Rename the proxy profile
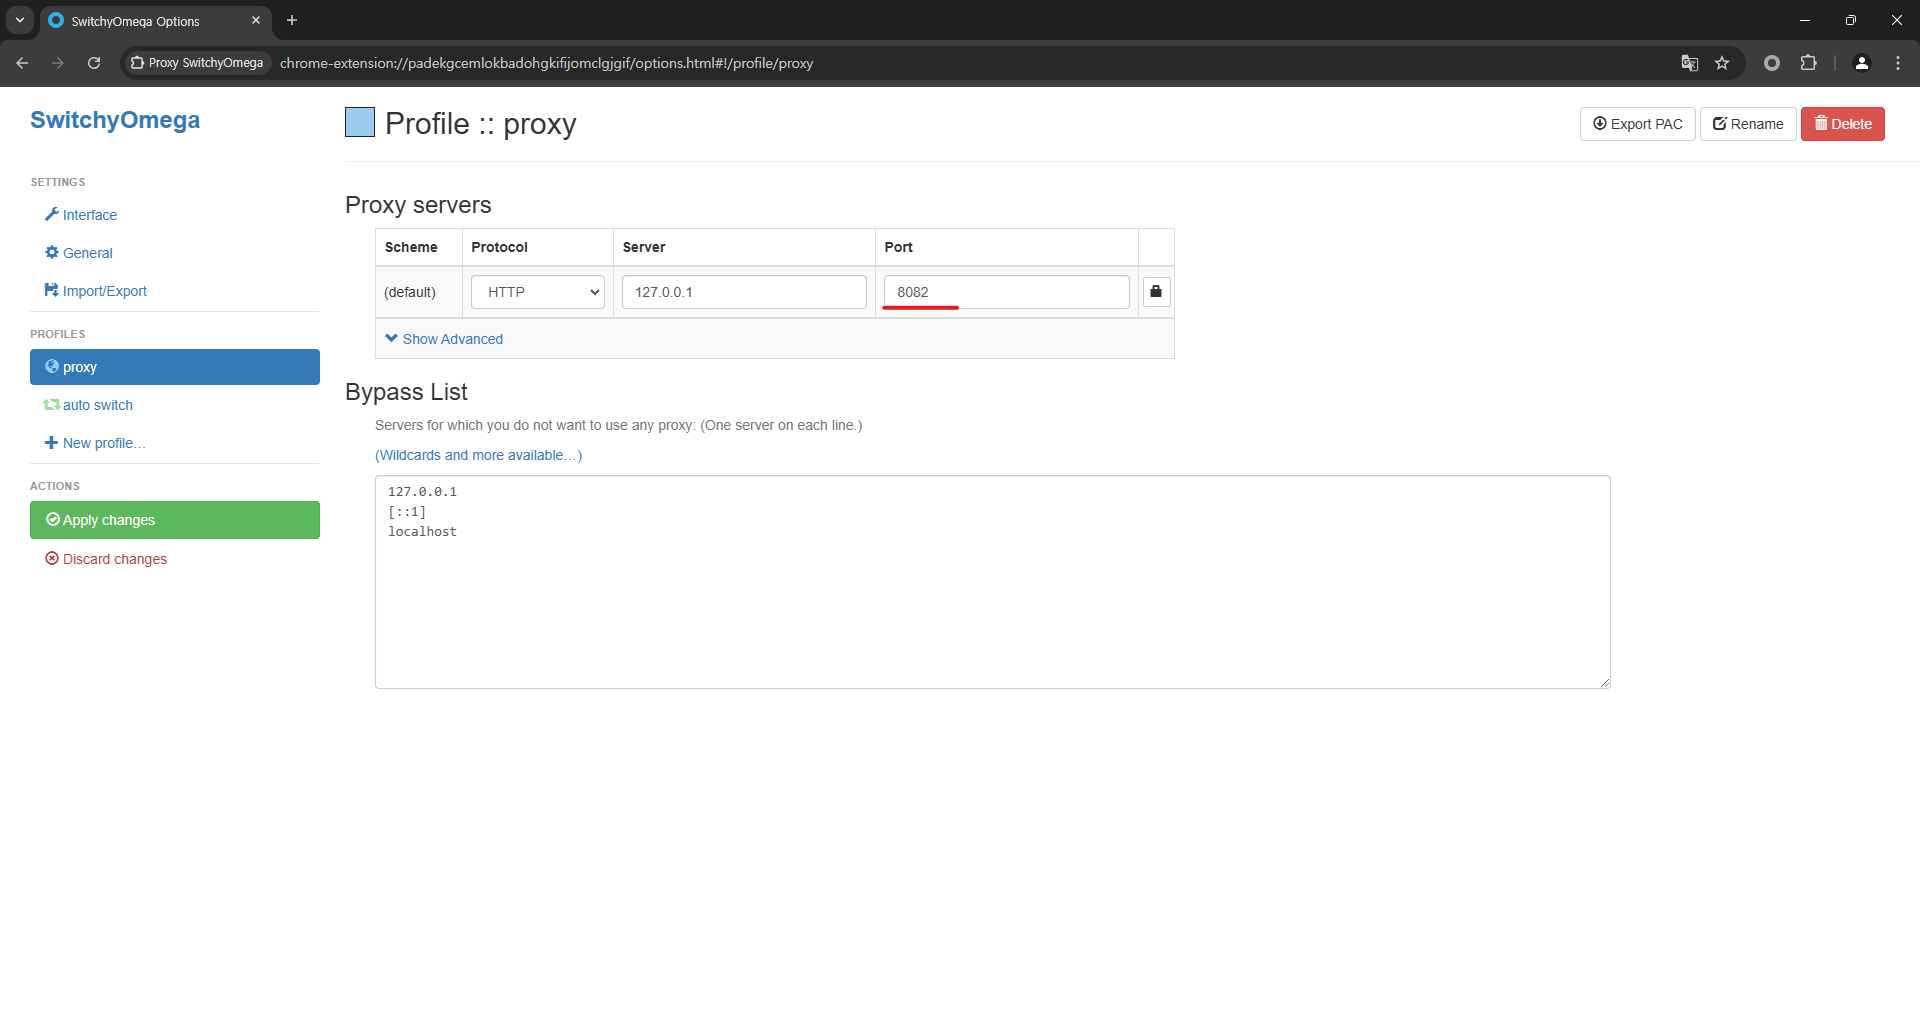This screenshot has height=1032, width=1920. tap(1748, 124)
